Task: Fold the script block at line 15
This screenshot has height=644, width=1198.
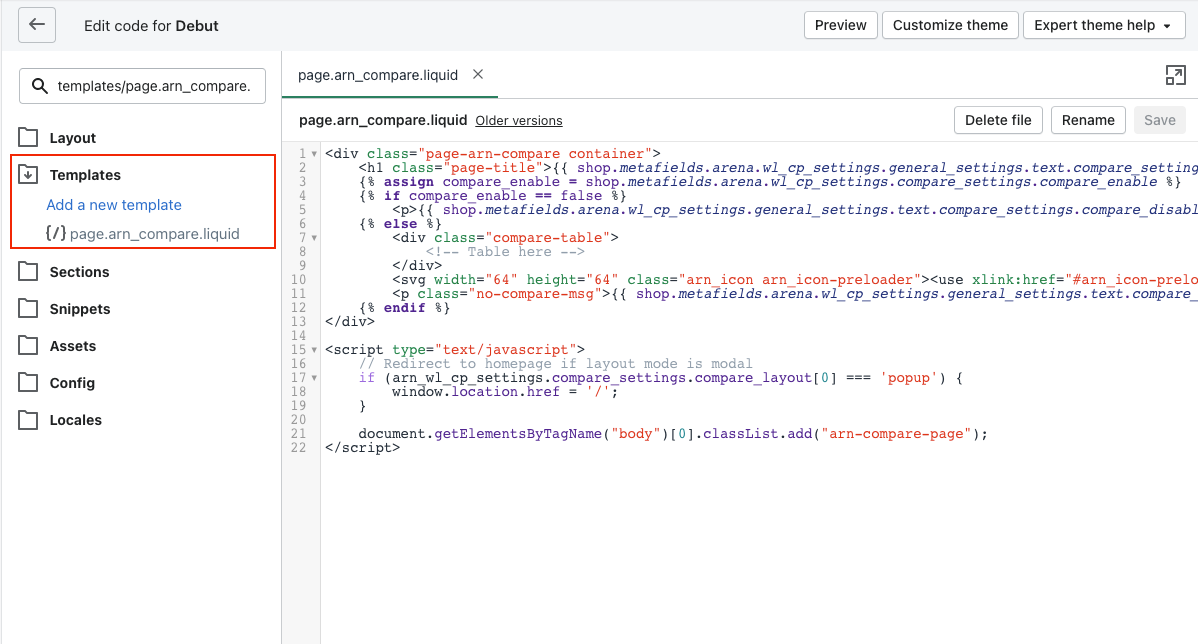Action: 314,350
